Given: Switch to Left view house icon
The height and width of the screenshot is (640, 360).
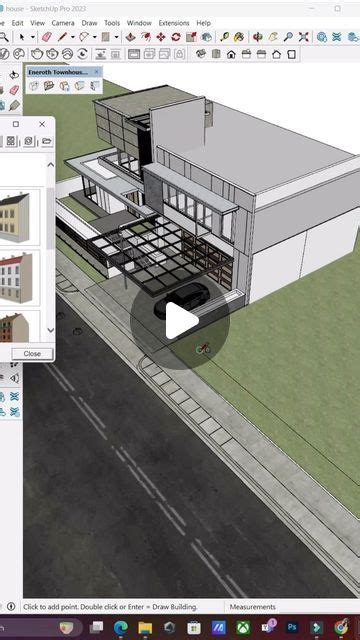Looking at the screenshot, I should tap(276, 54).
